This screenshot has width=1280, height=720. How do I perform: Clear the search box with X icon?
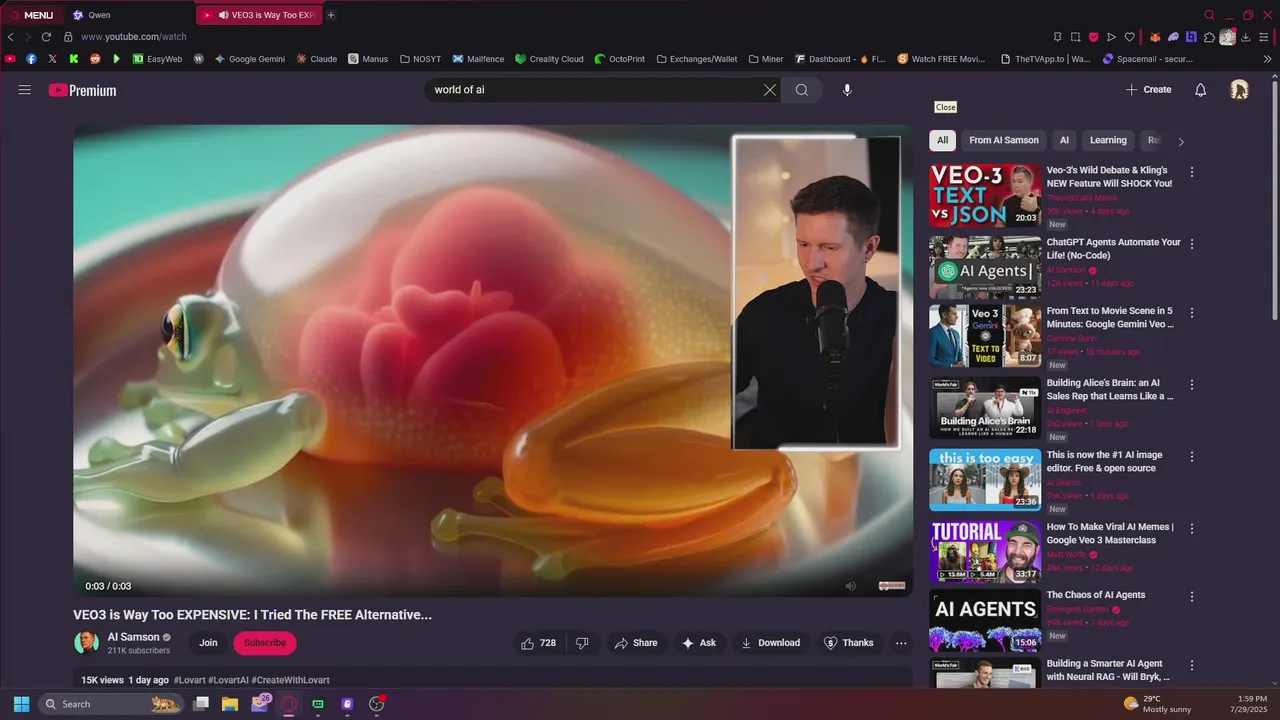point(770,90)
